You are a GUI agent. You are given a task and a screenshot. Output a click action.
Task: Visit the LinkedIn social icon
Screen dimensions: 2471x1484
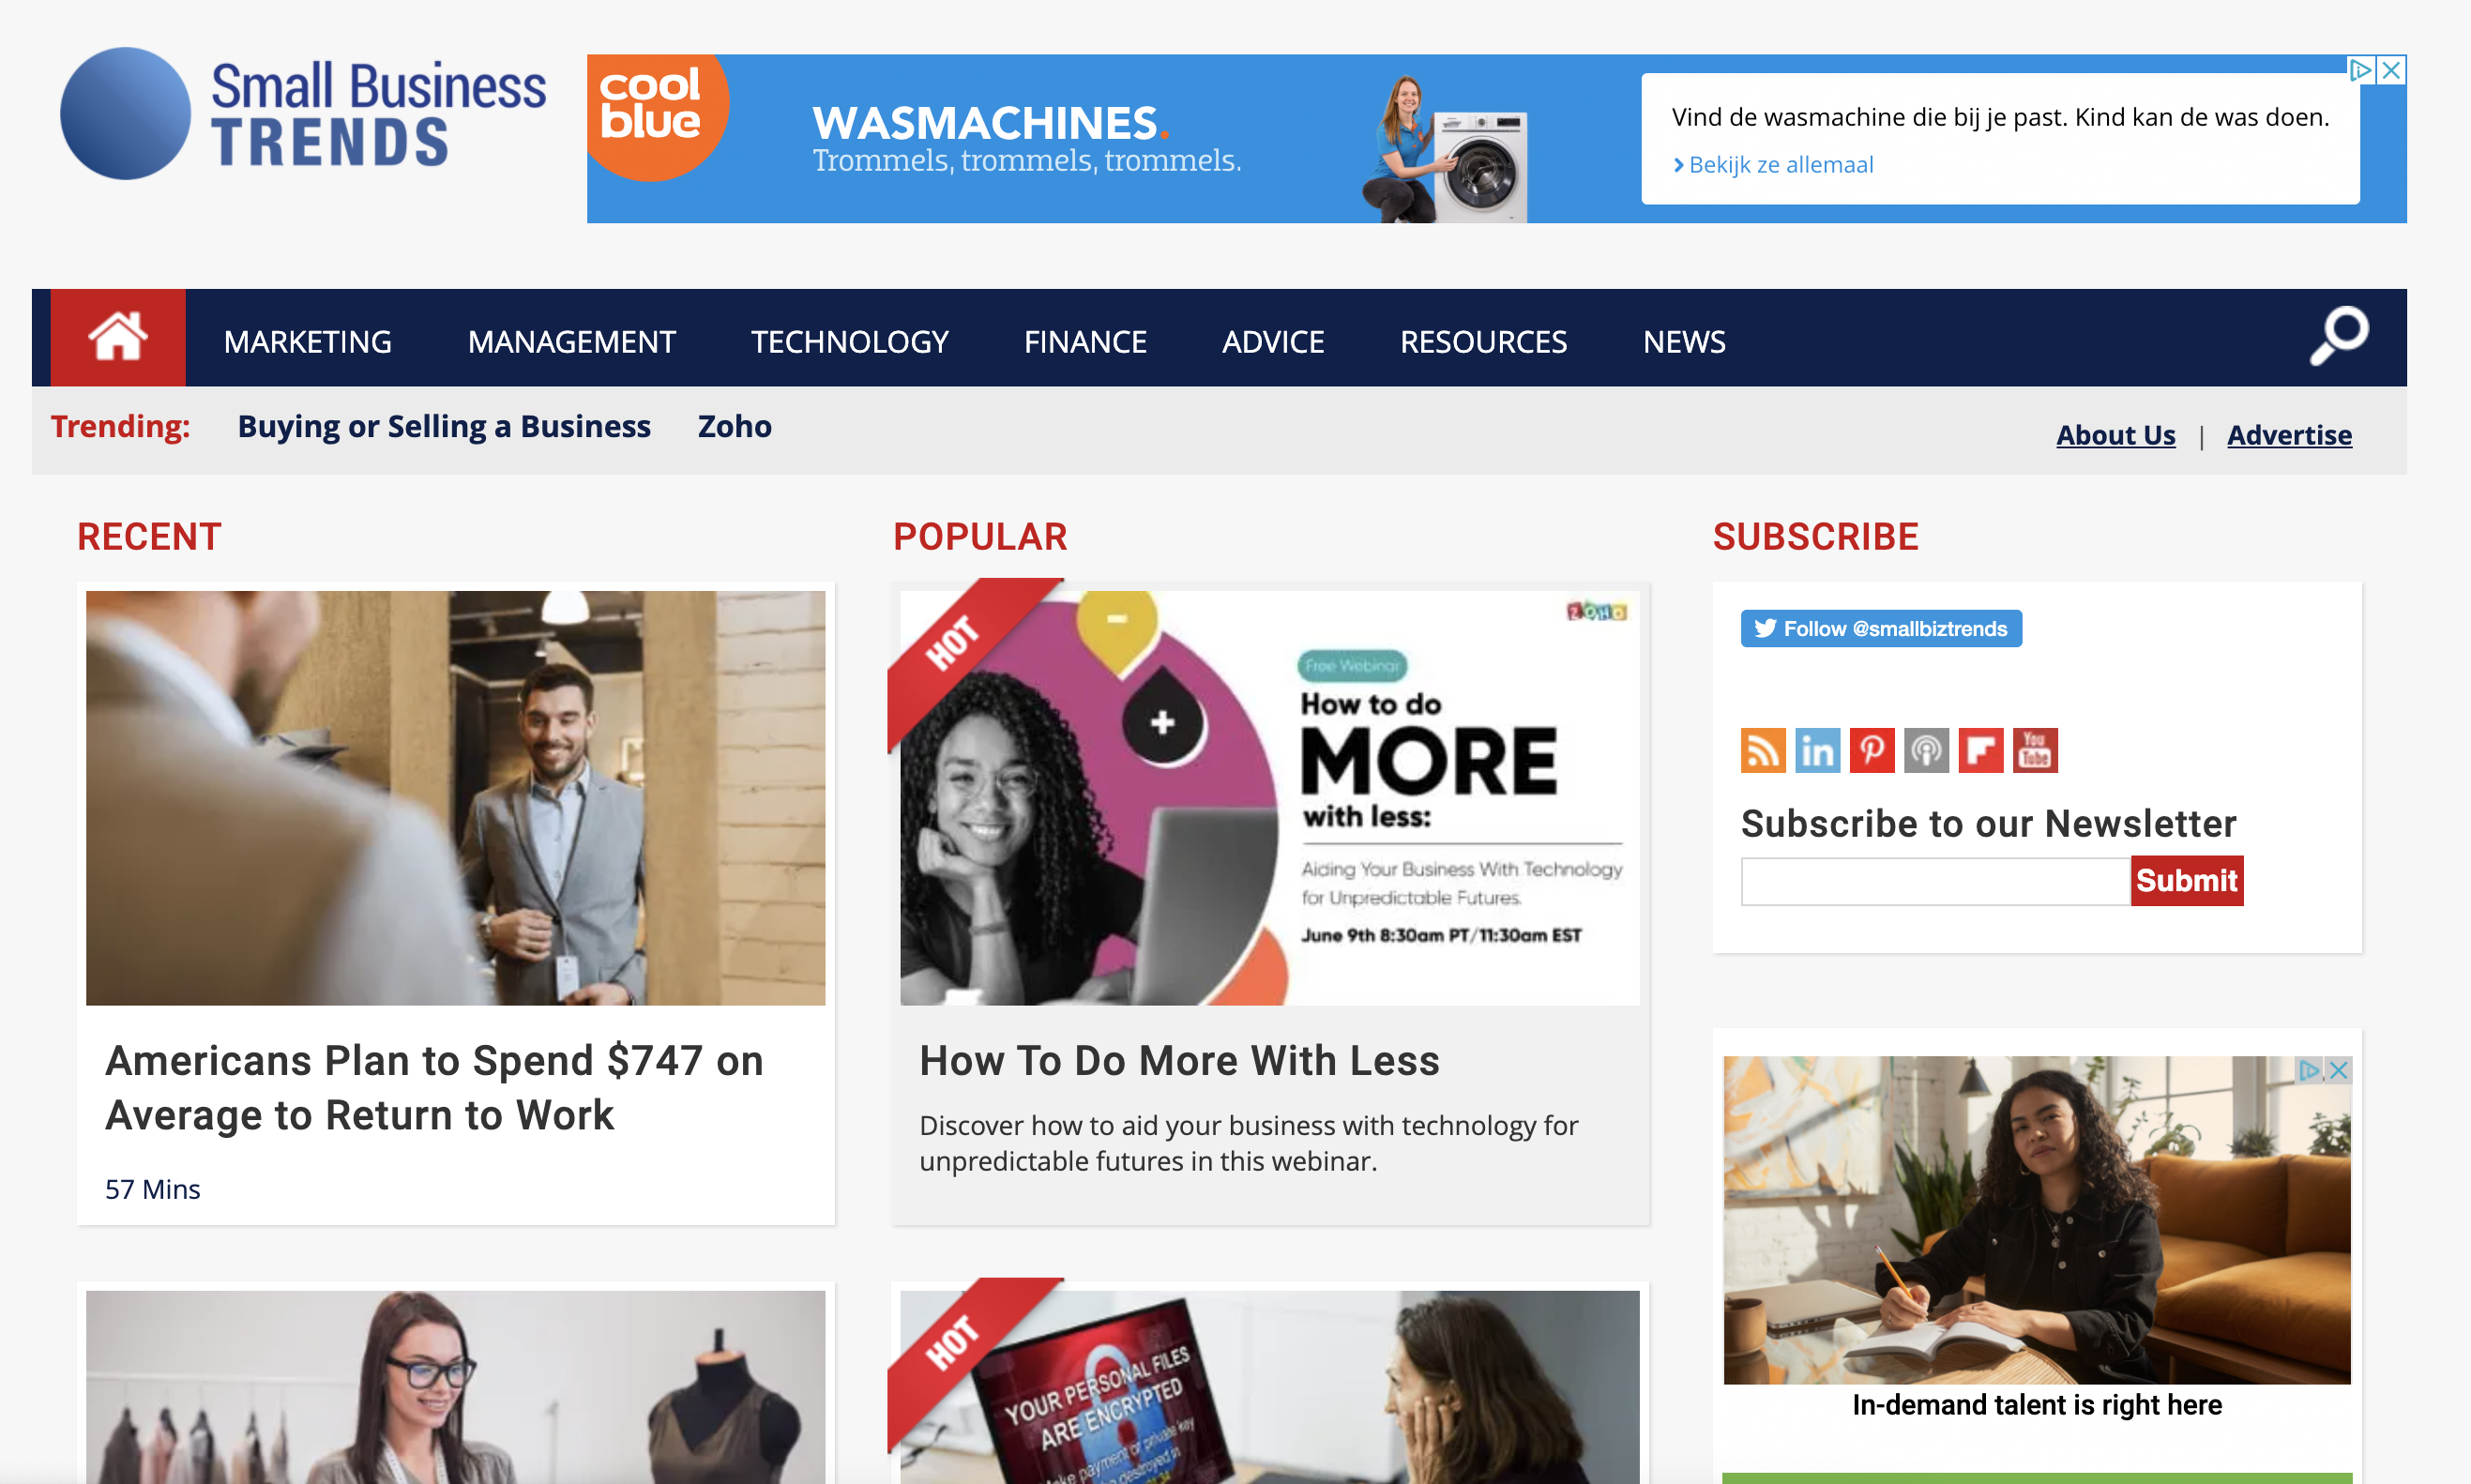point(1818,750)
